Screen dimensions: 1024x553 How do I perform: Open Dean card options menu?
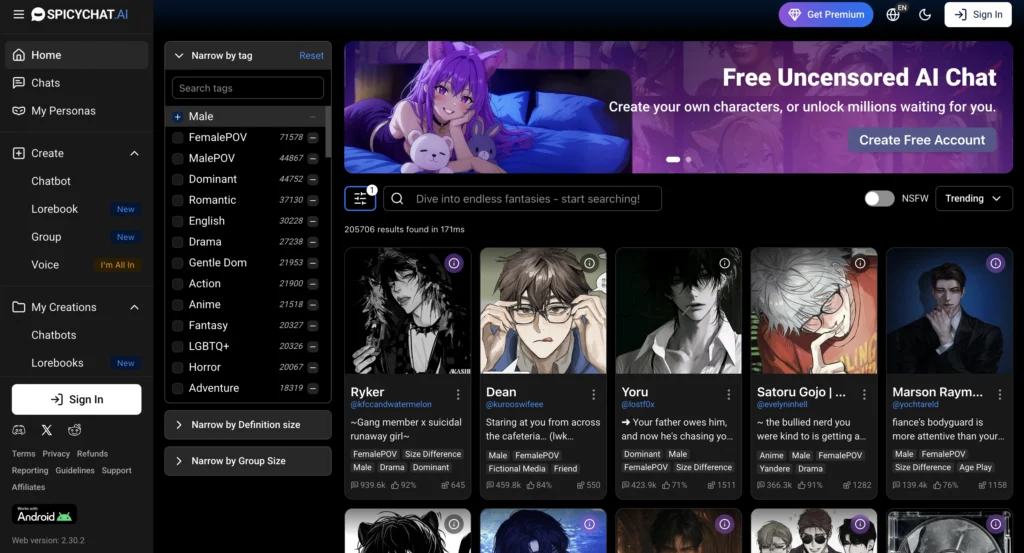click(x=593, y=394)
